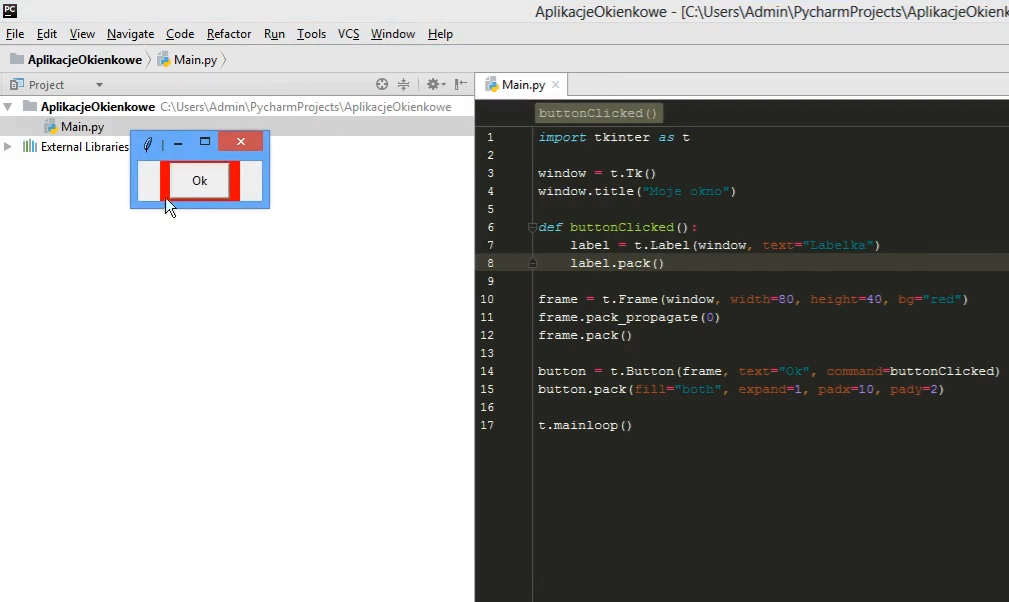Open the Run menu
This screenshot has height=602, width=1009.
pos(274,34)
